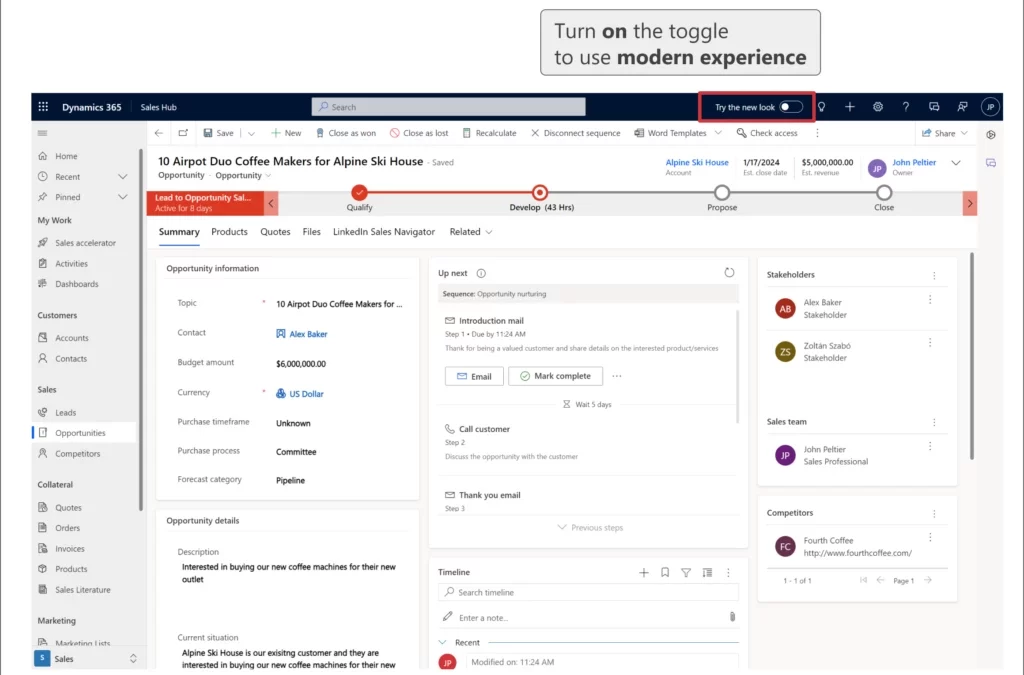Viewport: 1024px width, 675px height.
Task: Click timeline bookmark icon
Action: pos(665,573)
